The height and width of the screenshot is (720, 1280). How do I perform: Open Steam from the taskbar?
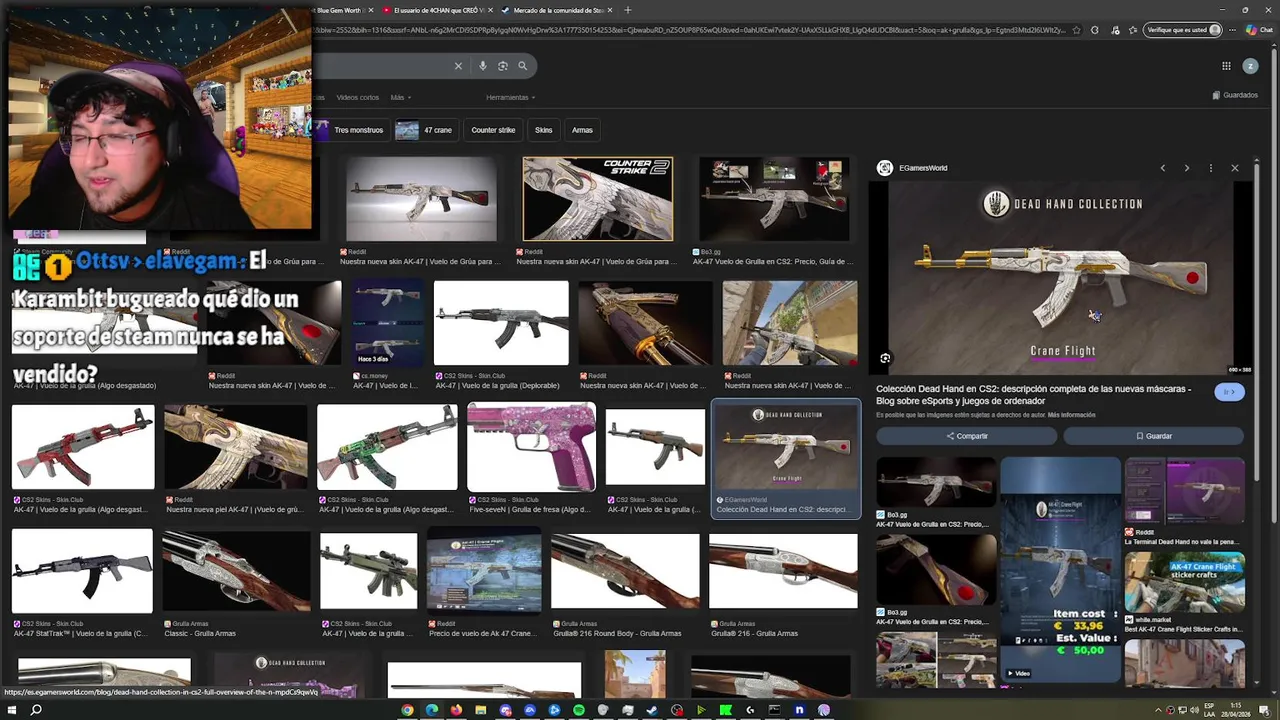pos(652,710)
